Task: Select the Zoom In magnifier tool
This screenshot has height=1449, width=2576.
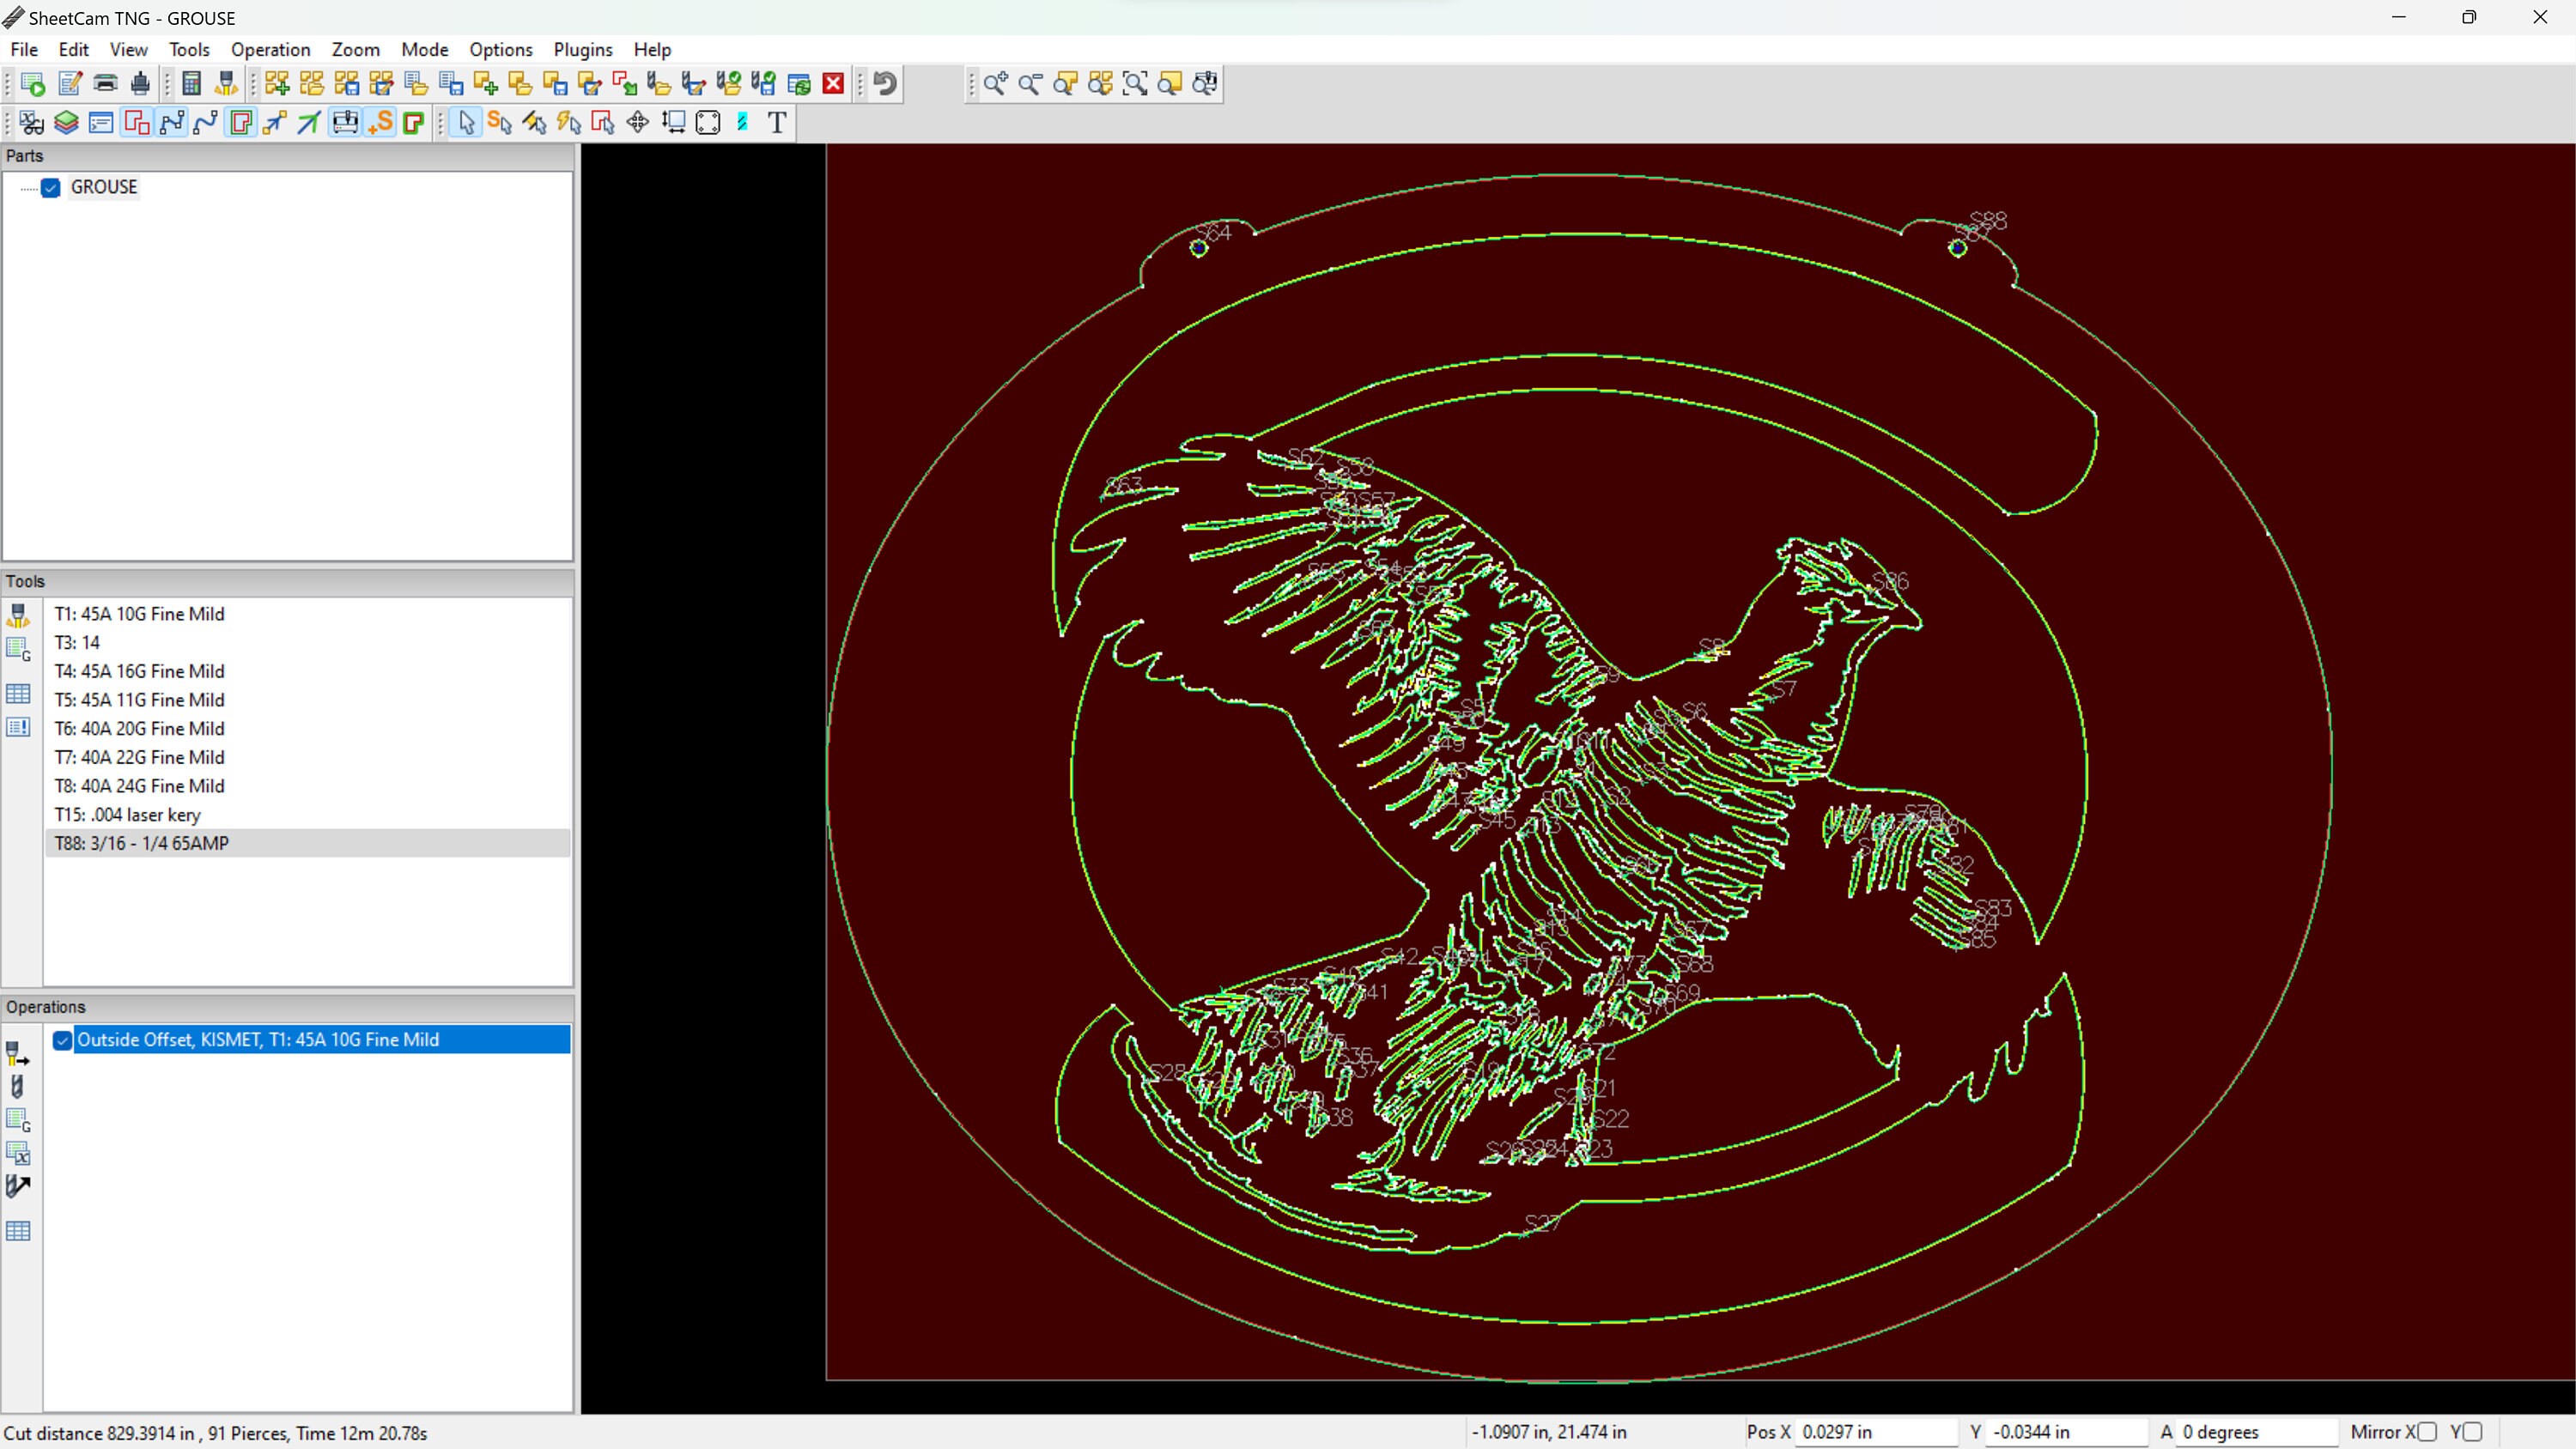Action: click(x=996, y=84)
